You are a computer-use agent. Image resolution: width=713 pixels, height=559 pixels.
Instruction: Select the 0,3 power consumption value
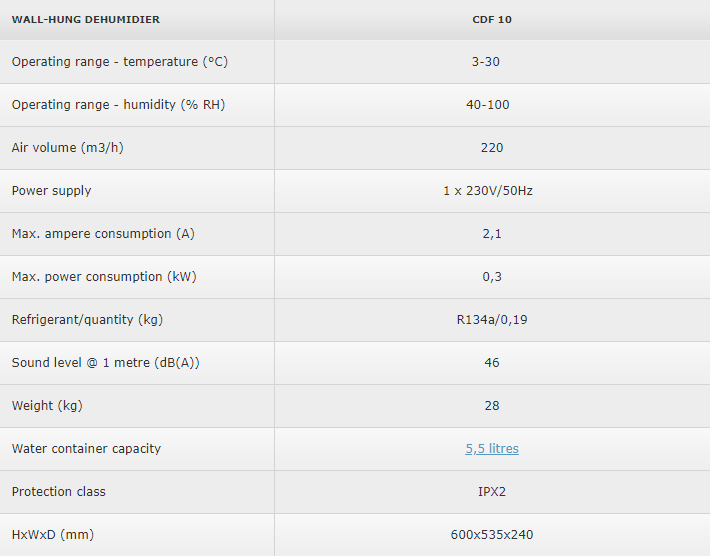coord(491,277)
